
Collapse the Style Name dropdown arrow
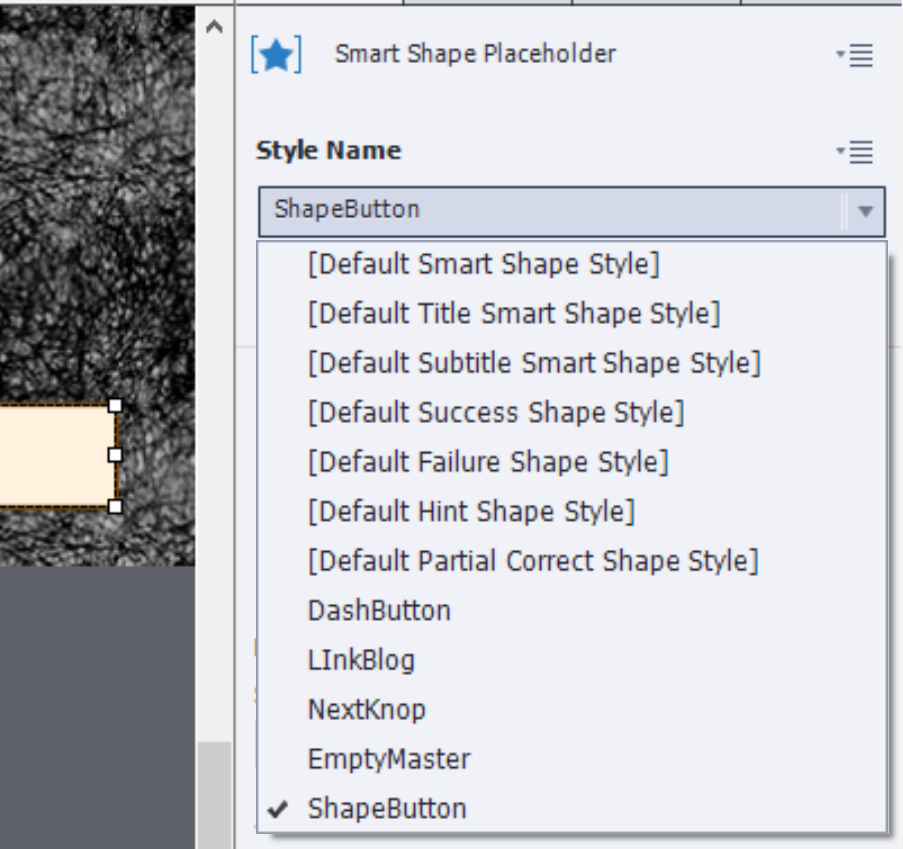(x=865, y=211)
